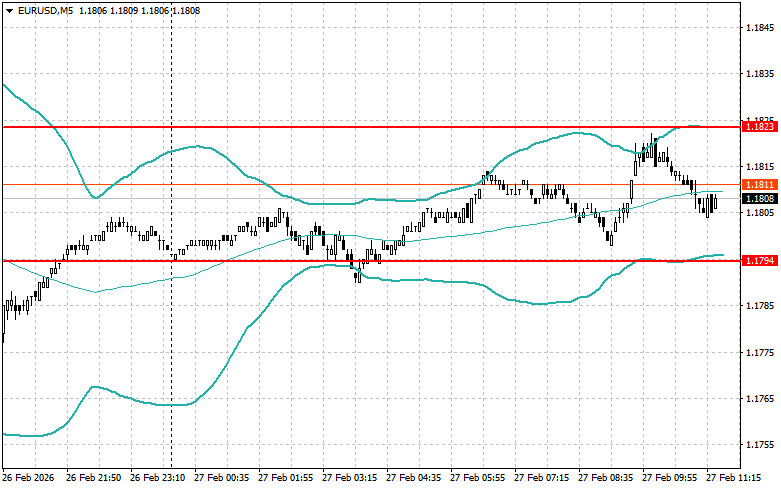Screen dimensions: 781x489
Task: Open the chart menu triangle beside EURUSD,M5
Action: (x=9, y=10)
